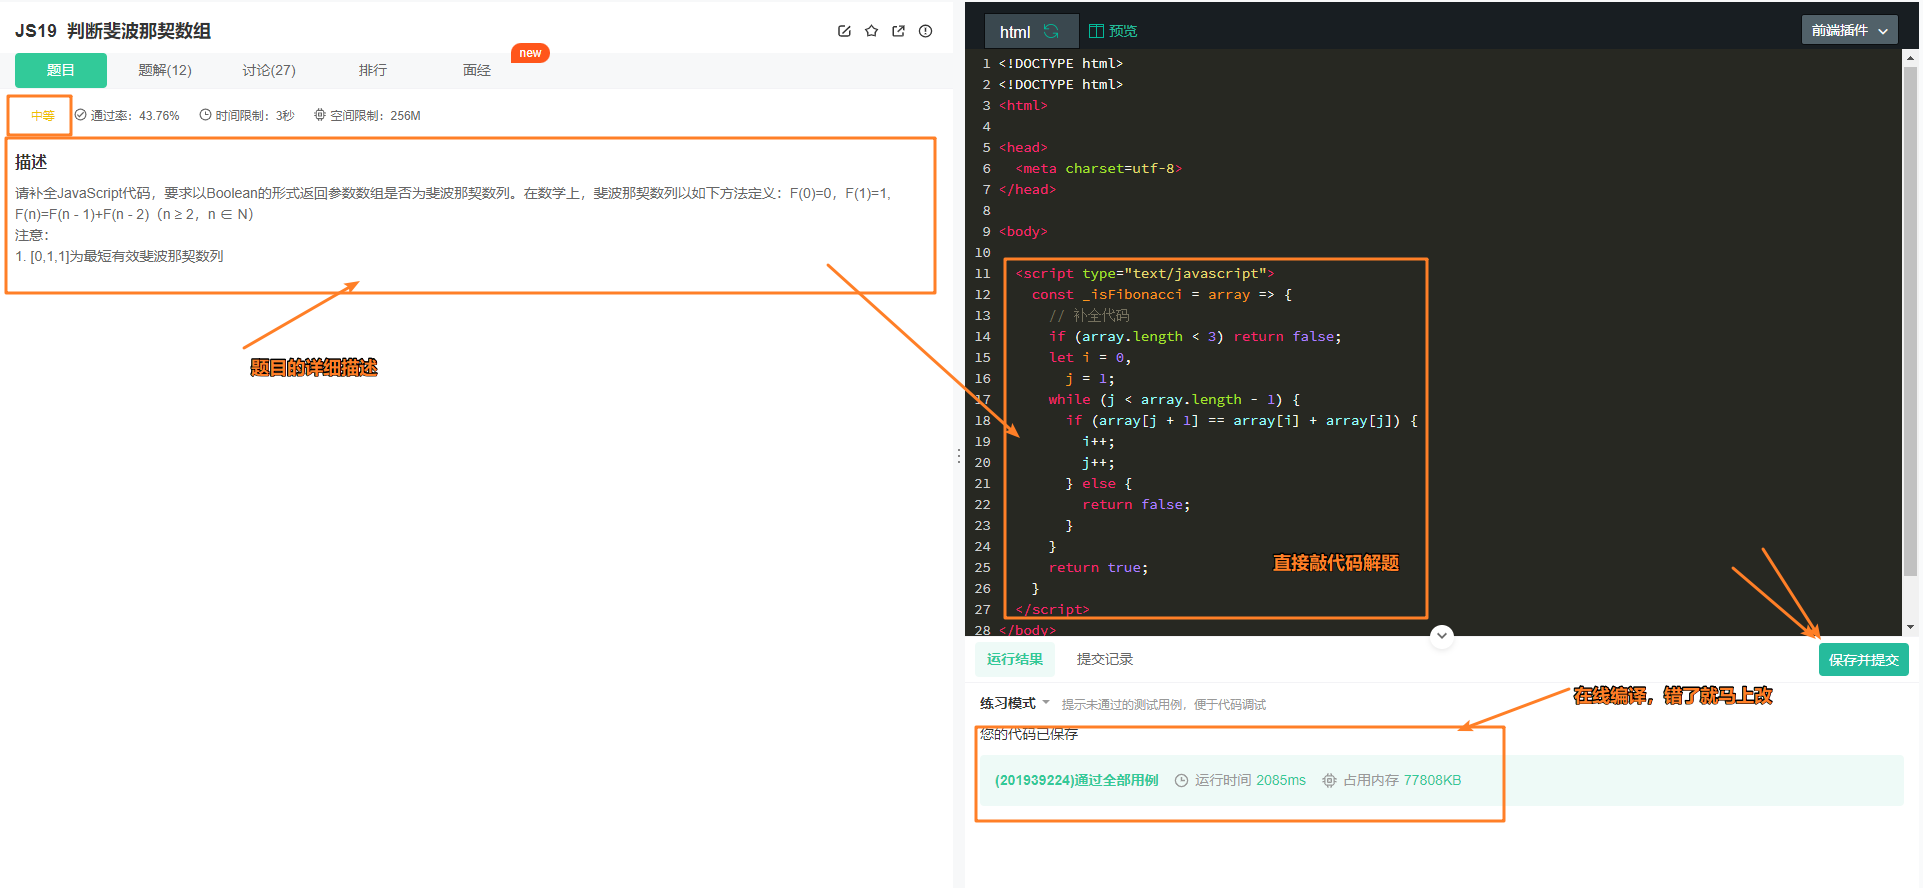The image size is (1923, 888).
Task: Click the [0,1,1]为最短有效斐波那契数列 note line
Action: (x=119, y=256)
